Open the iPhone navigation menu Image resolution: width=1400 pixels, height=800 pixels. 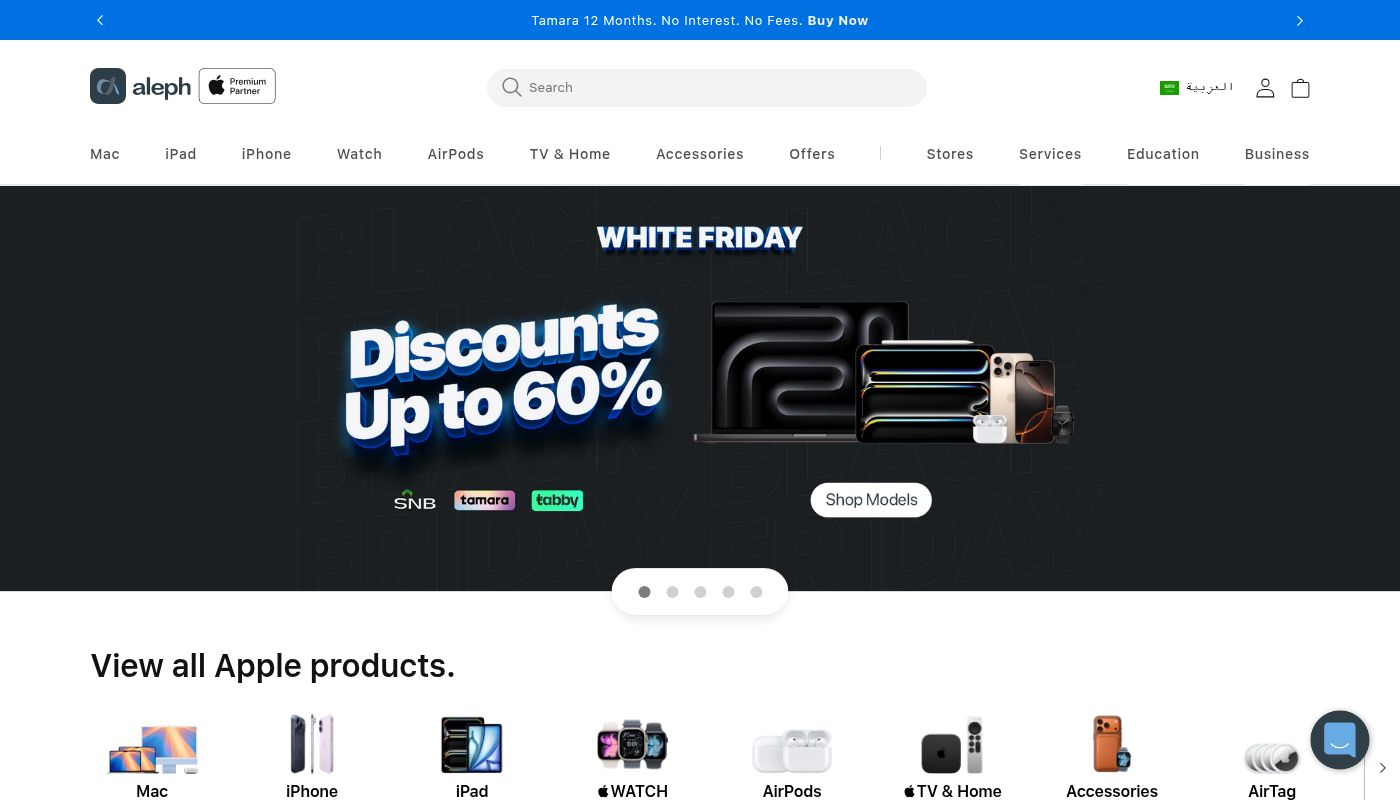(266, 154)
